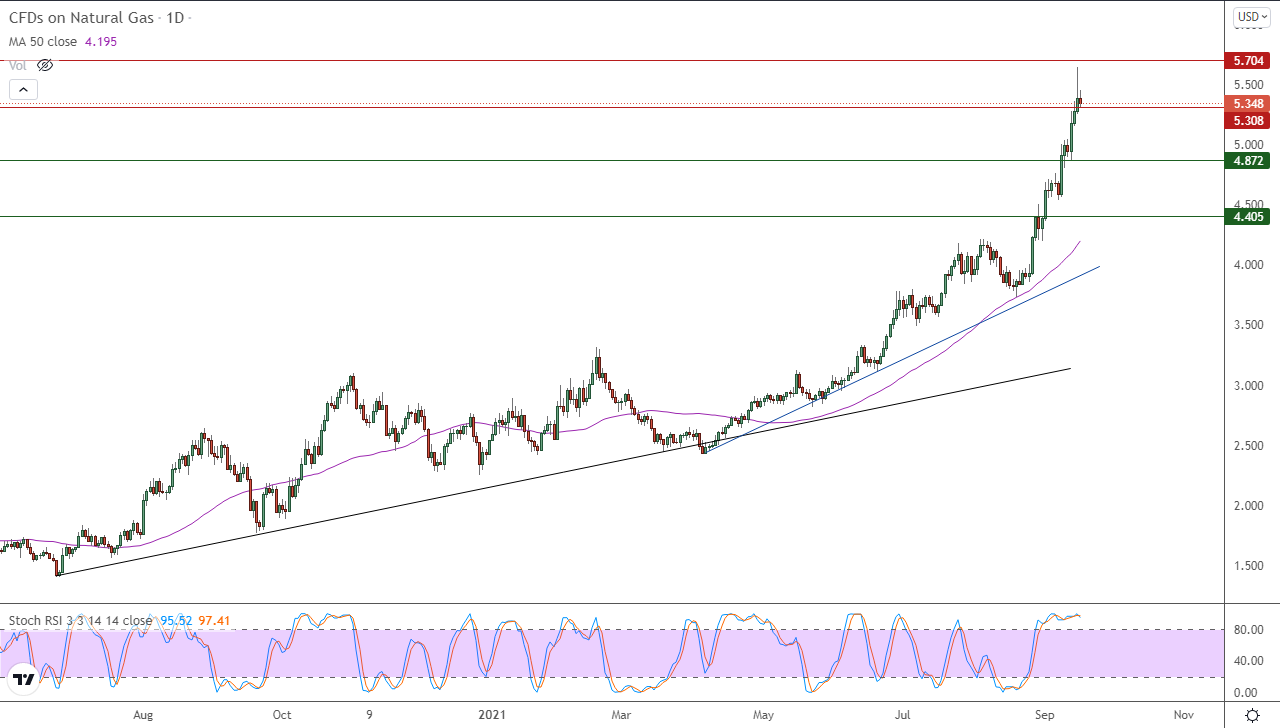
Task: Select the red horizontal resistance line at 5.704
Action: [612, 60]
